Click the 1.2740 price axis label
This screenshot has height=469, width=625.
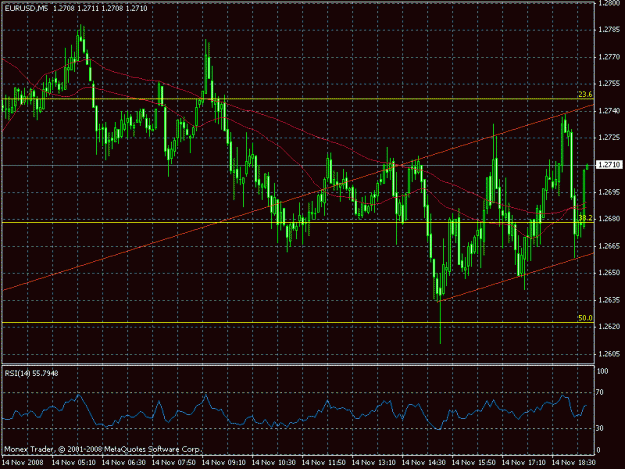pos(609,111)
